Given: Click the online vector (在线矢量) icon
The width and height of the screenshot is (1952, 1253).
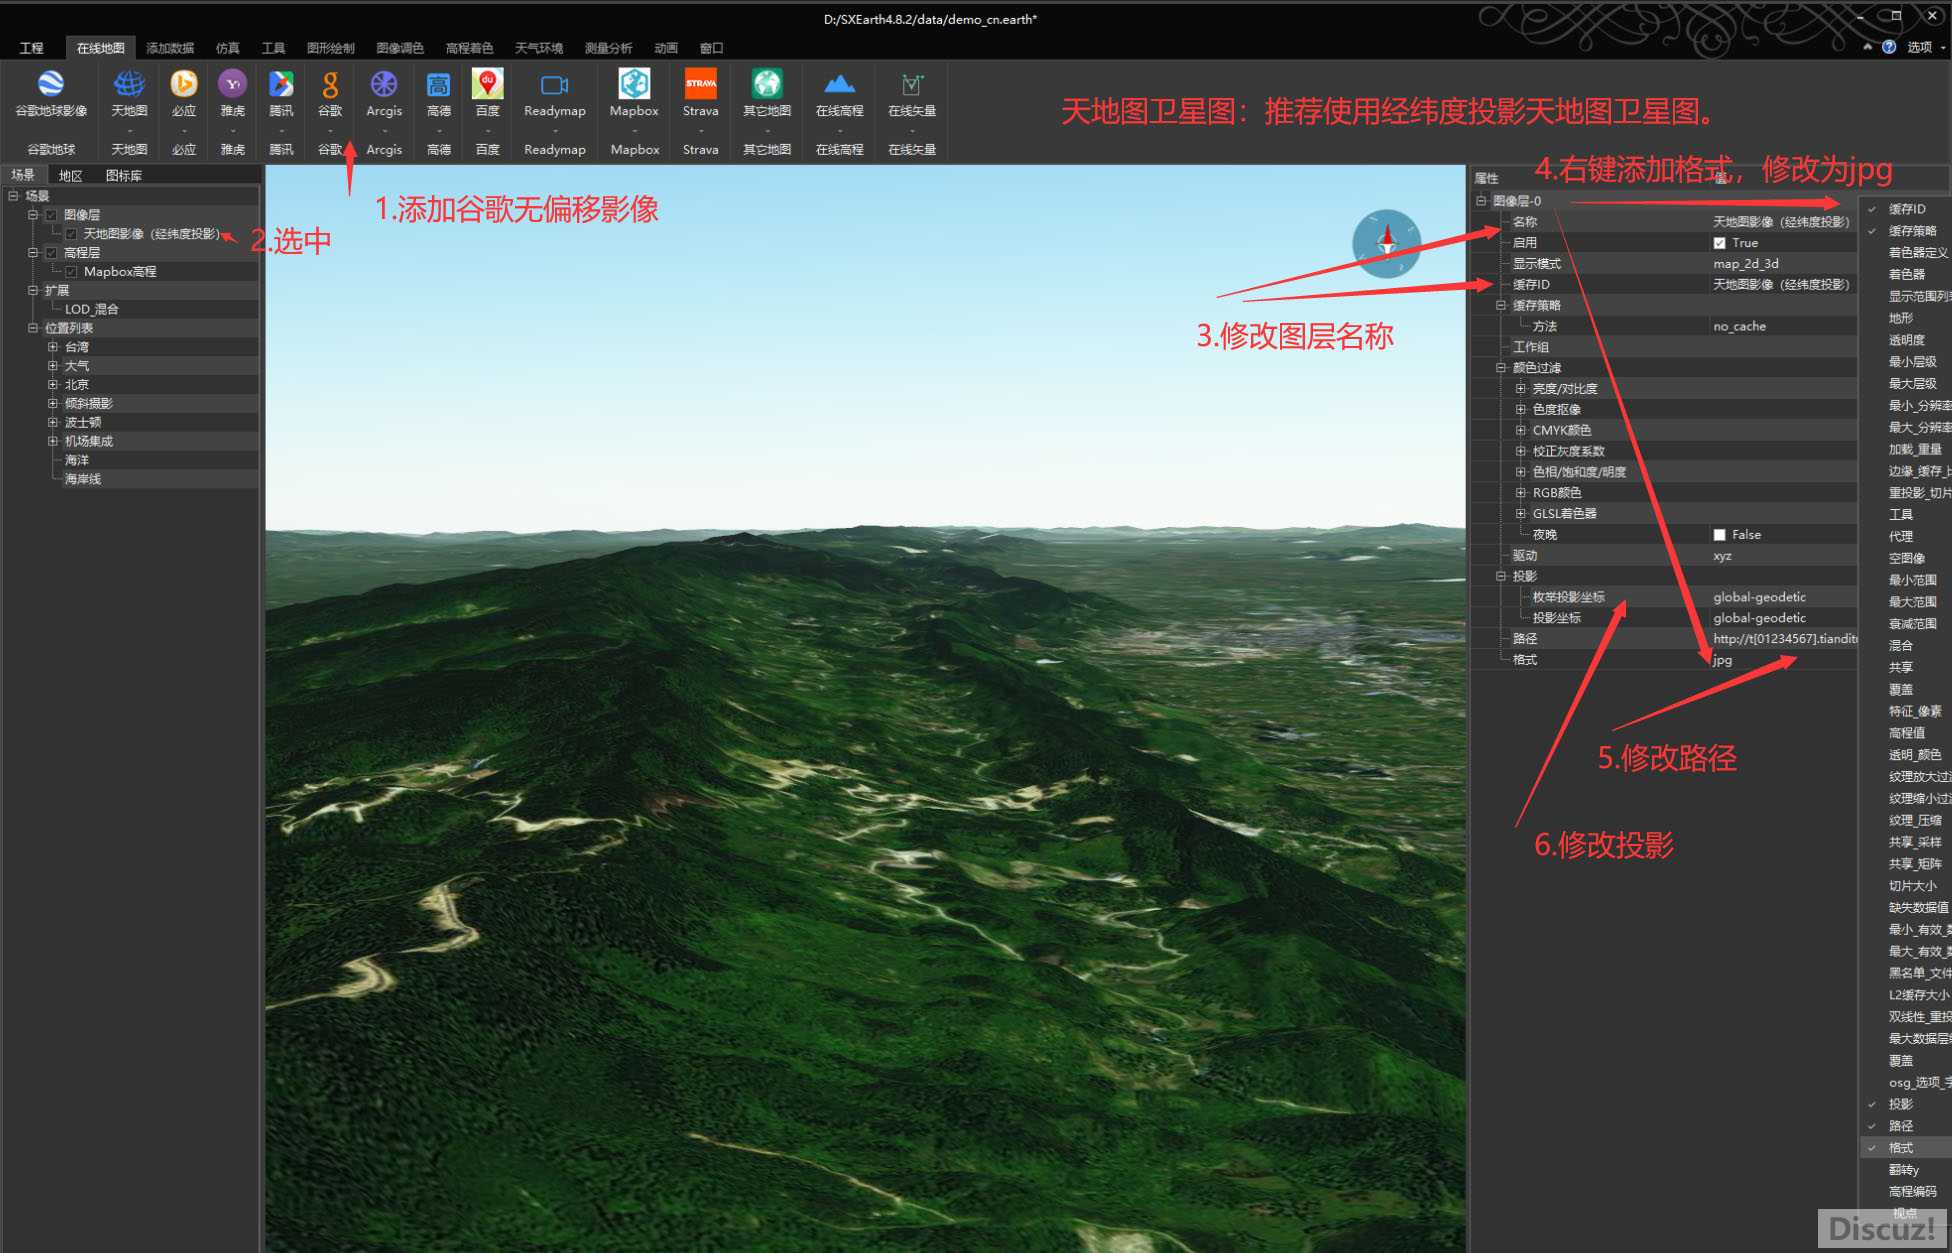Looking at the screenshot, I should click(912, 84).
